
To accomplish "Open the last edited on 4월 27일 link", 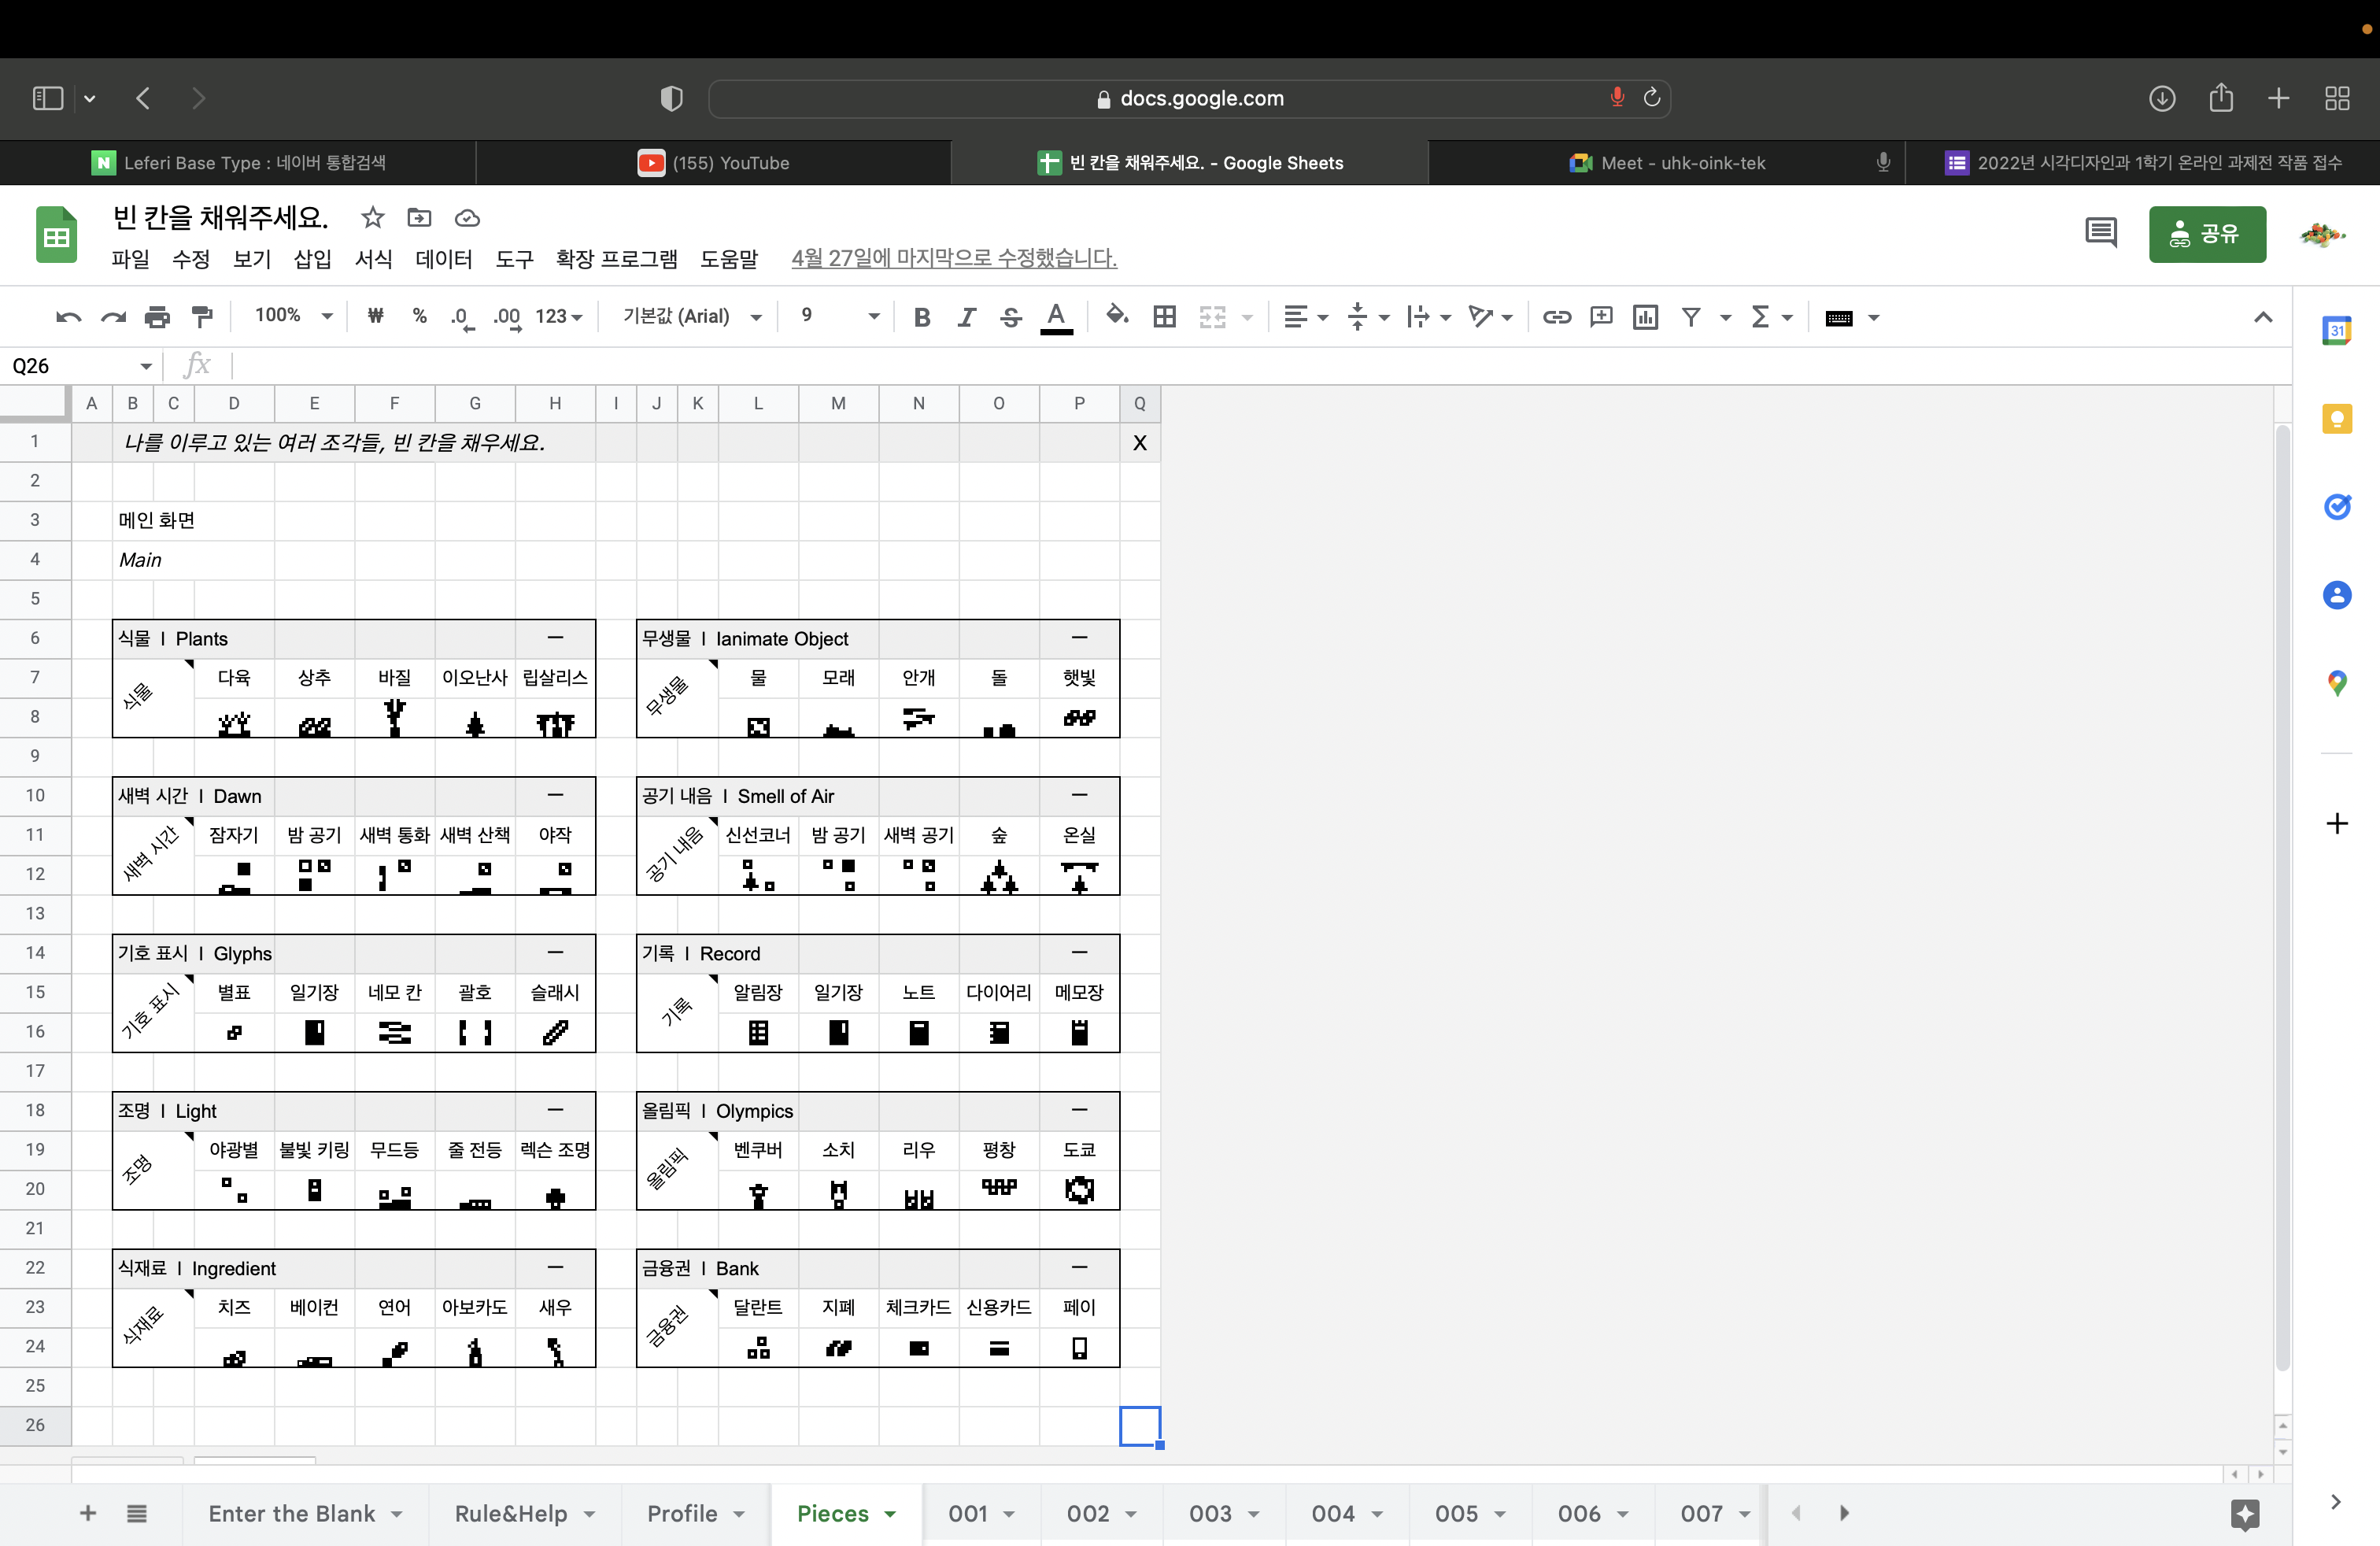I will [953, 258].
